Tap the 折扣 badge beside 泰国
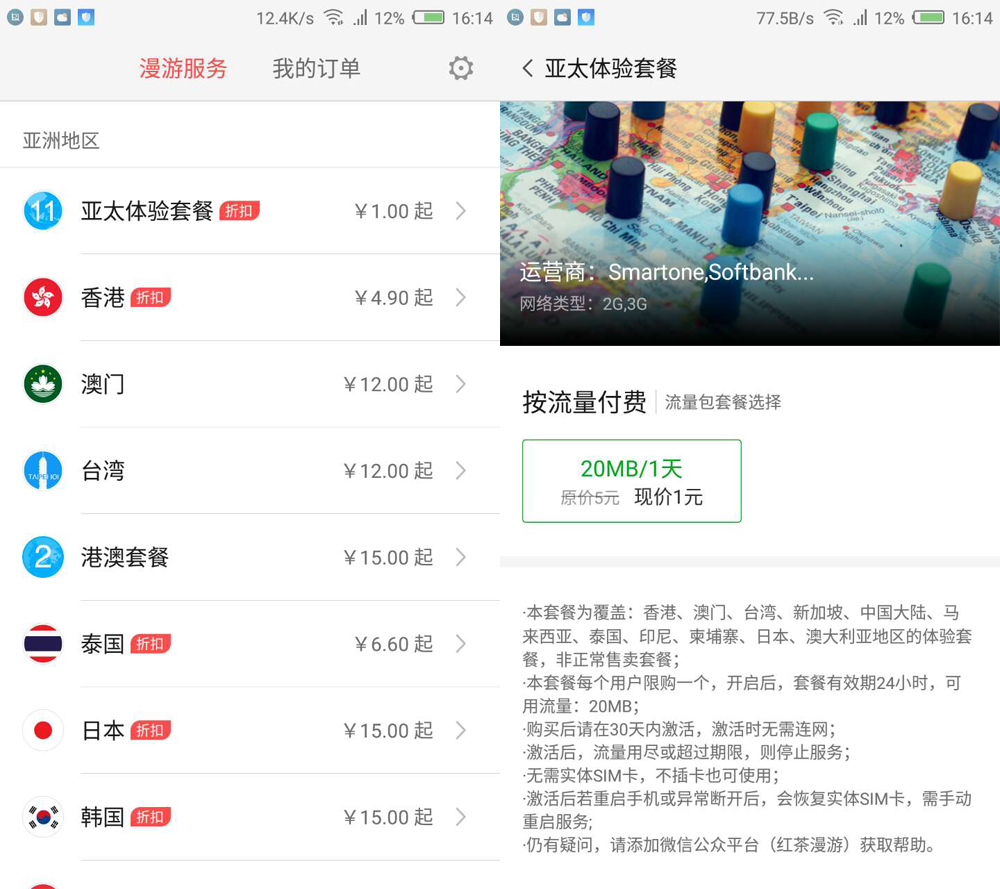This screenshot has width=1000, height=889. 151,644
